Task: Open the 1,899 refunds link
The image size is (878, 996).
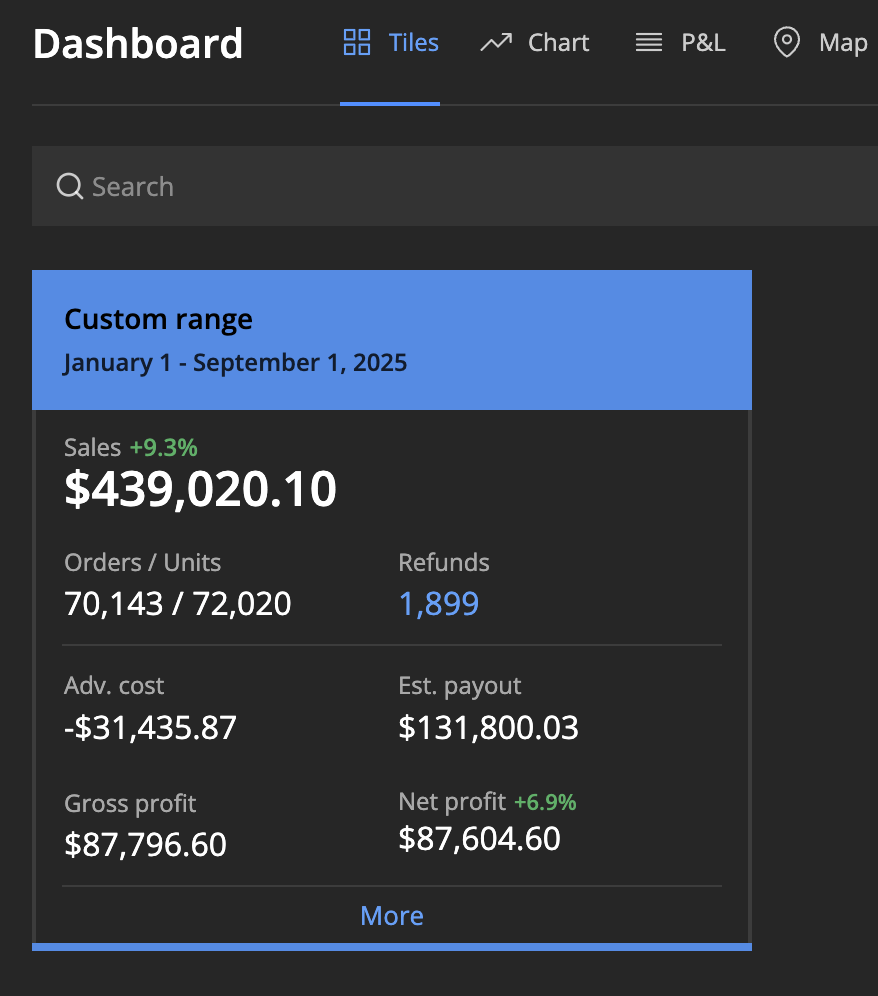Action: pos(438,604)
